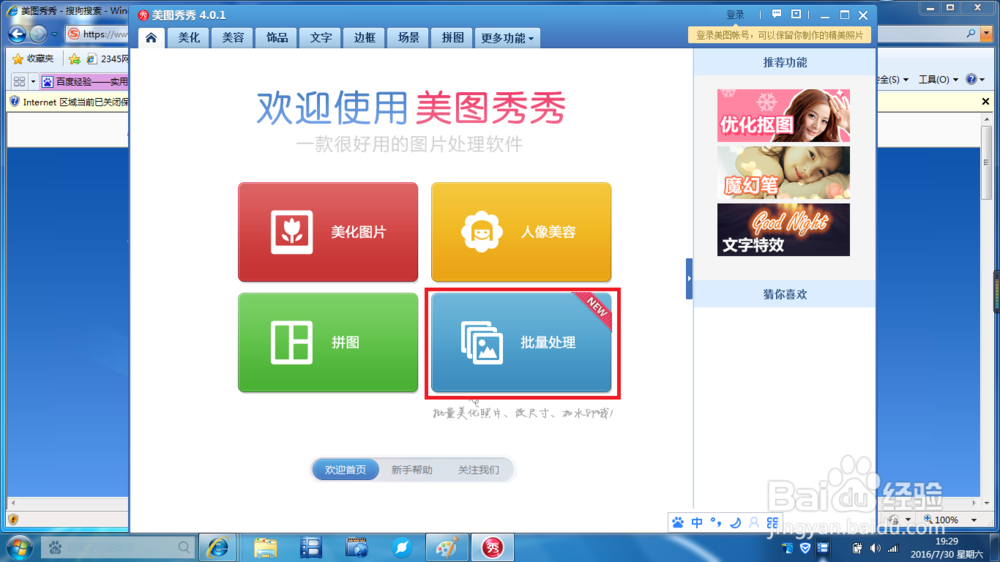The height and width of the screenshot is (562, 1000).
Task: Click 关注我们 at the bottom
Action: [478, 470]
